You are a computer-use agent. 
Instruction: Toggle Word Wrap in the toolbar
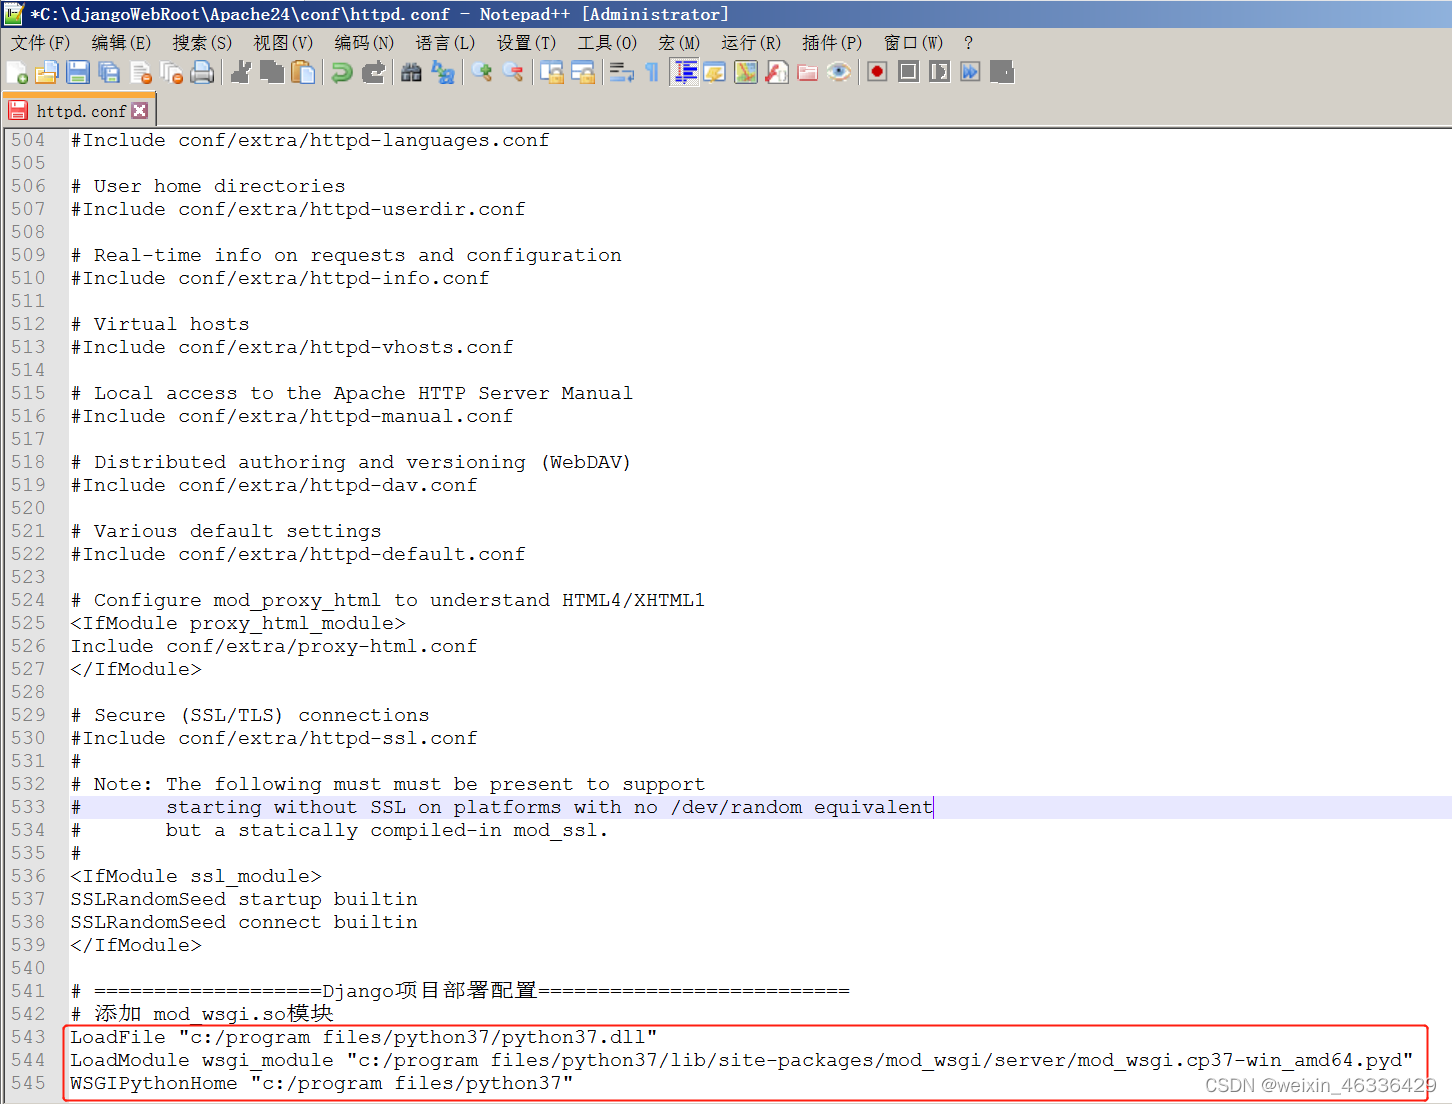(x=621, y=72)
